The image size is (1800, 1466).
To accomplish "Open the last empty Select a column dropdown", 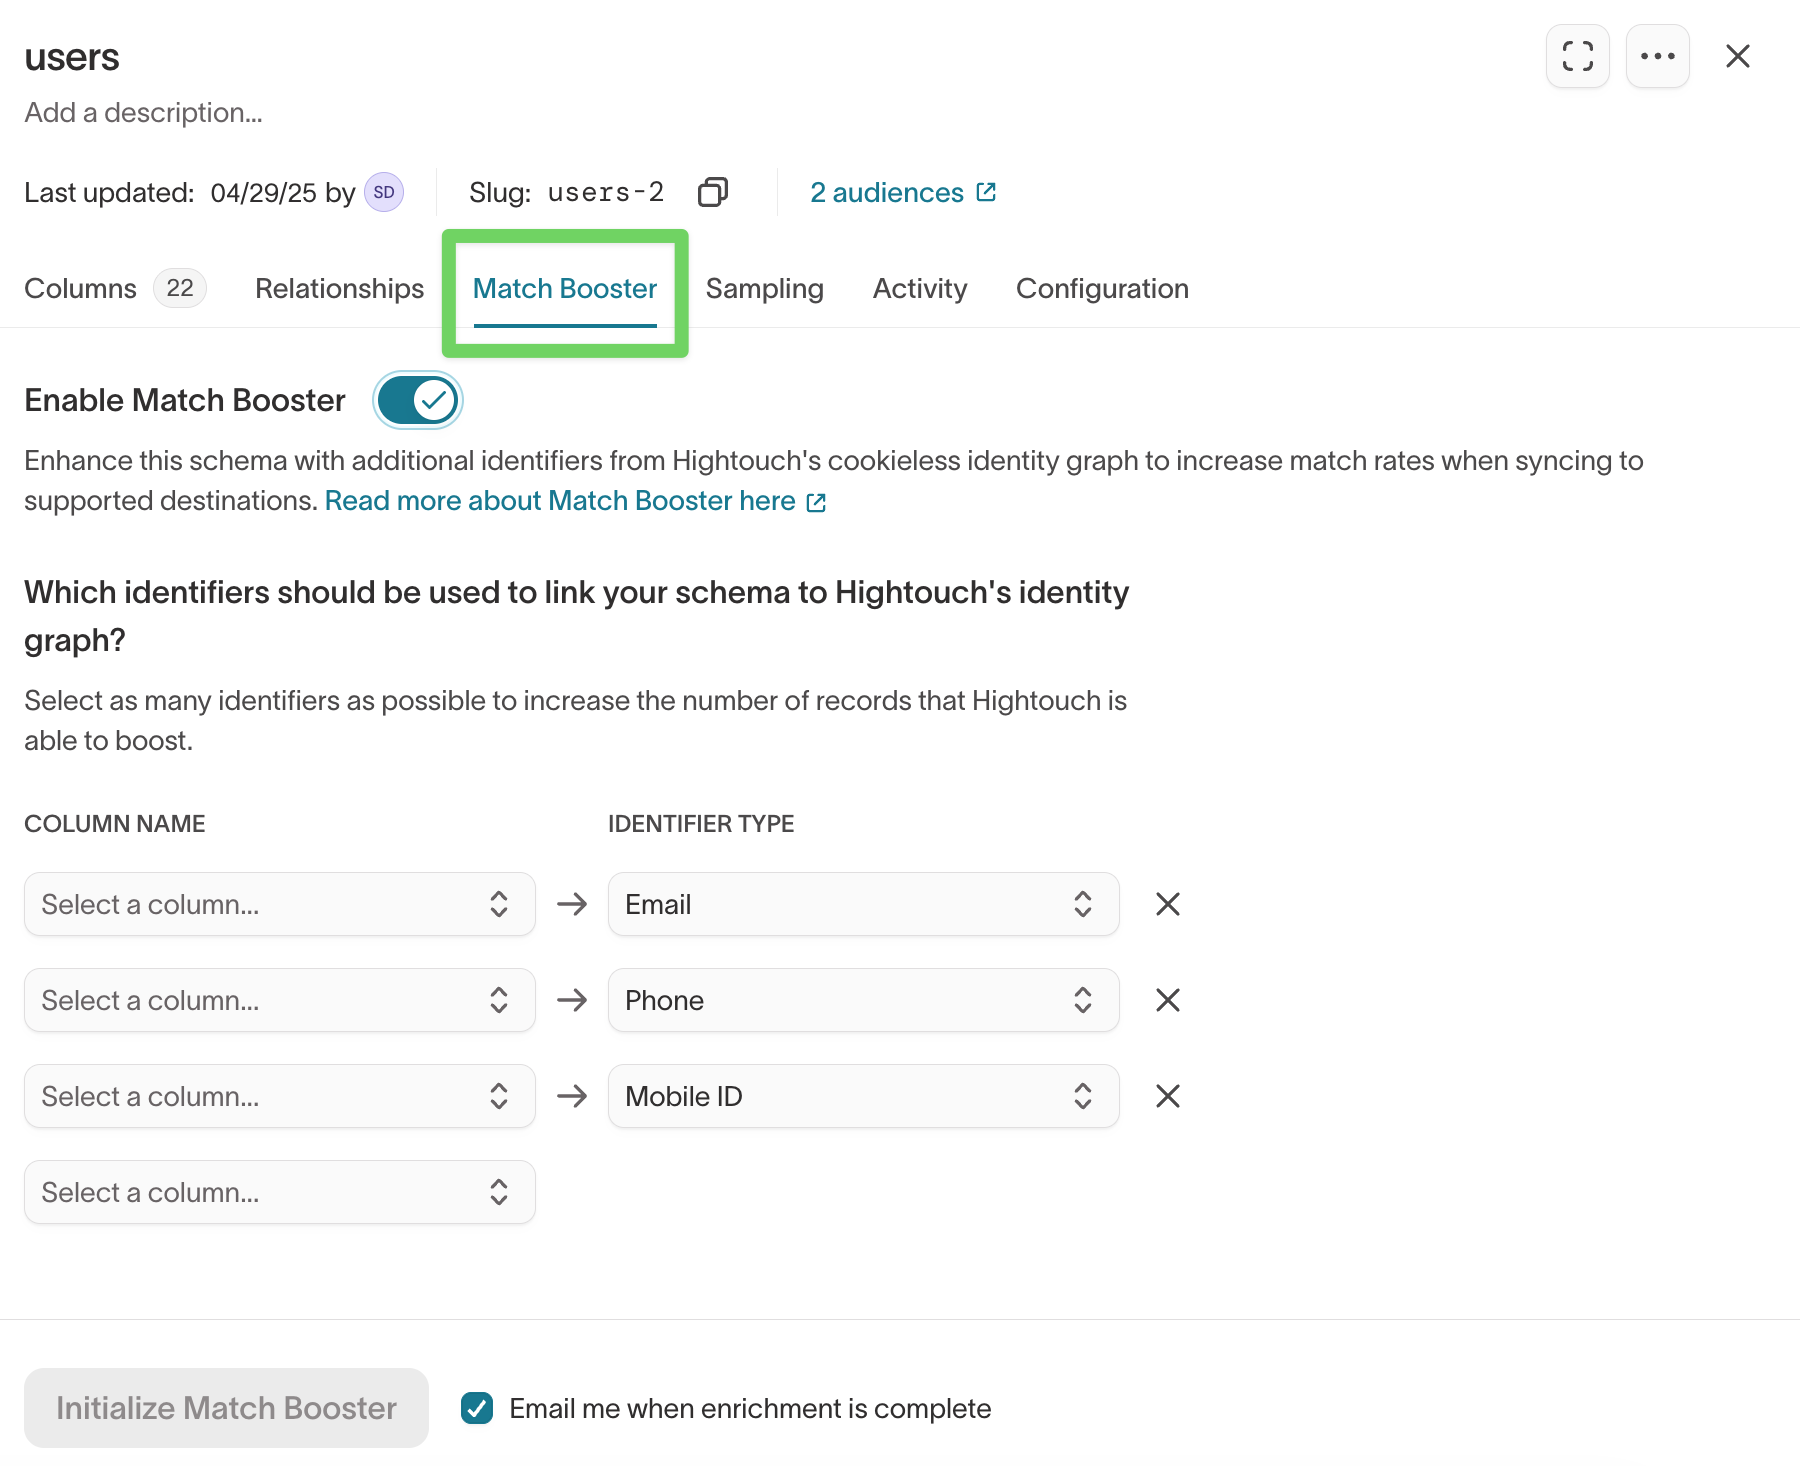I will coord(279,1192).
